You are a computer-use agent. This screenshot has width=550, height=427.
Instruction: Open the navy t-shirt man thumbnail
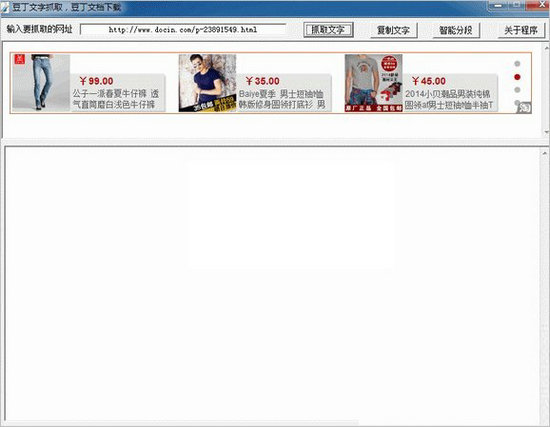[x=207, y=83]
